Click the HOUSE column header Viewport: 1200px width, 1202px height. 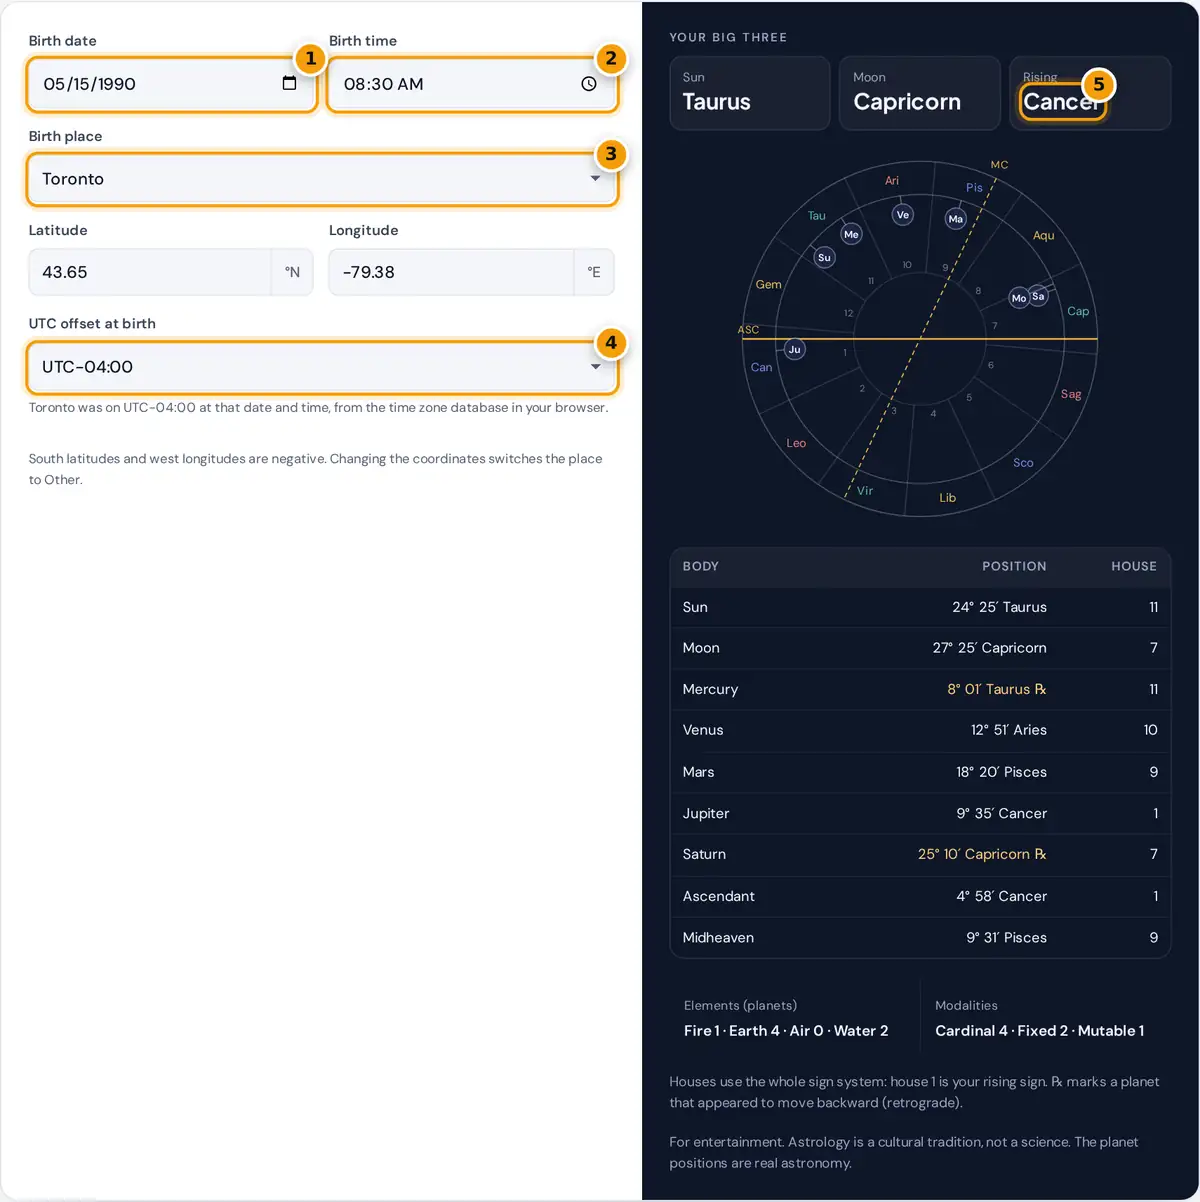(1134, 566)
